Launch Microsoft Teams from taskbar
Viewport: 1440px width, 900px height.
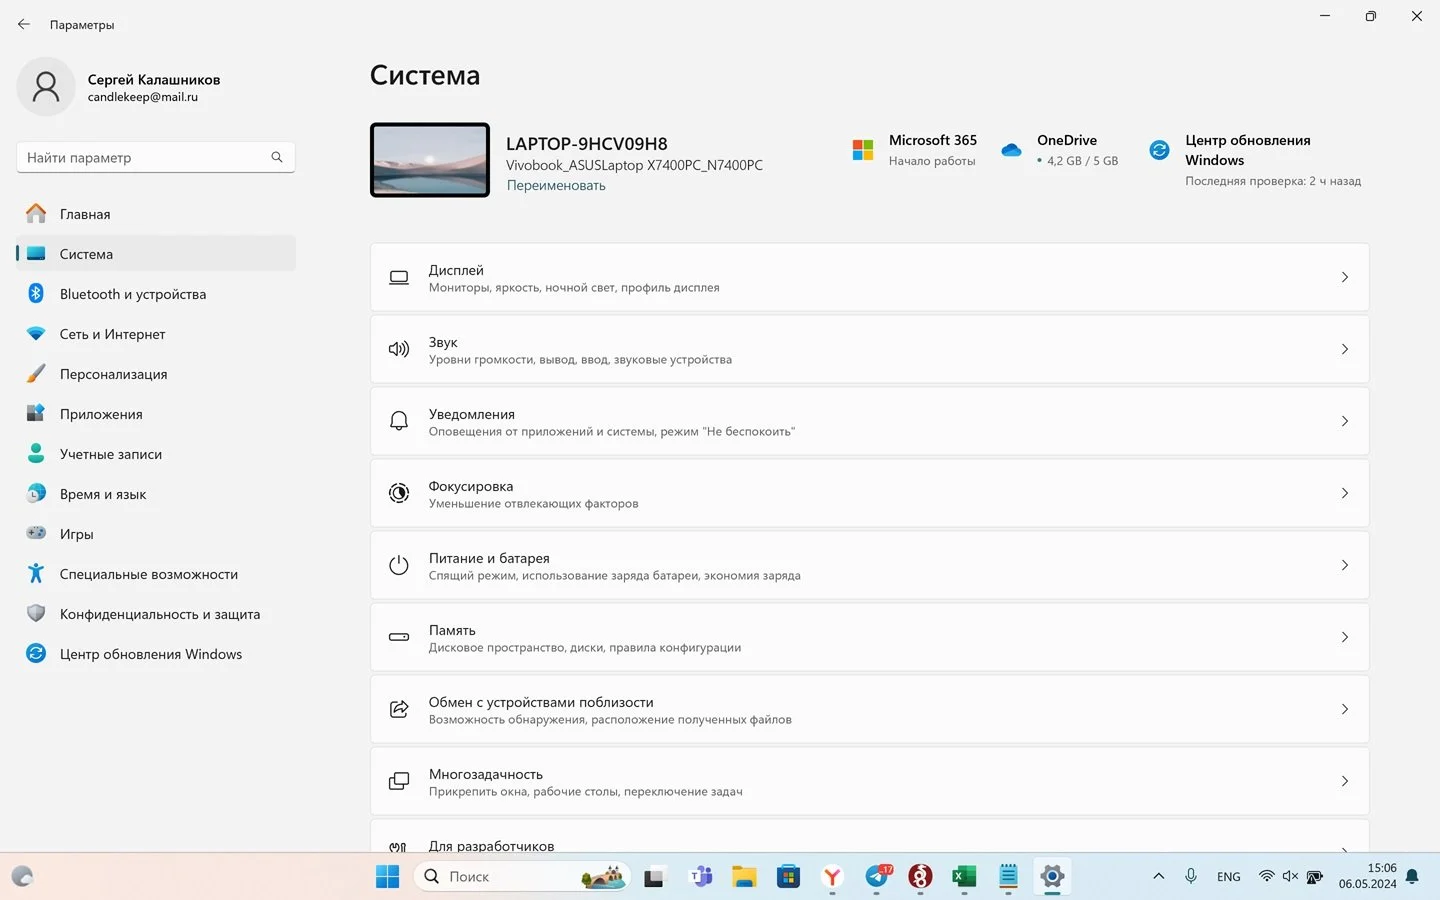tap(701, 877)
